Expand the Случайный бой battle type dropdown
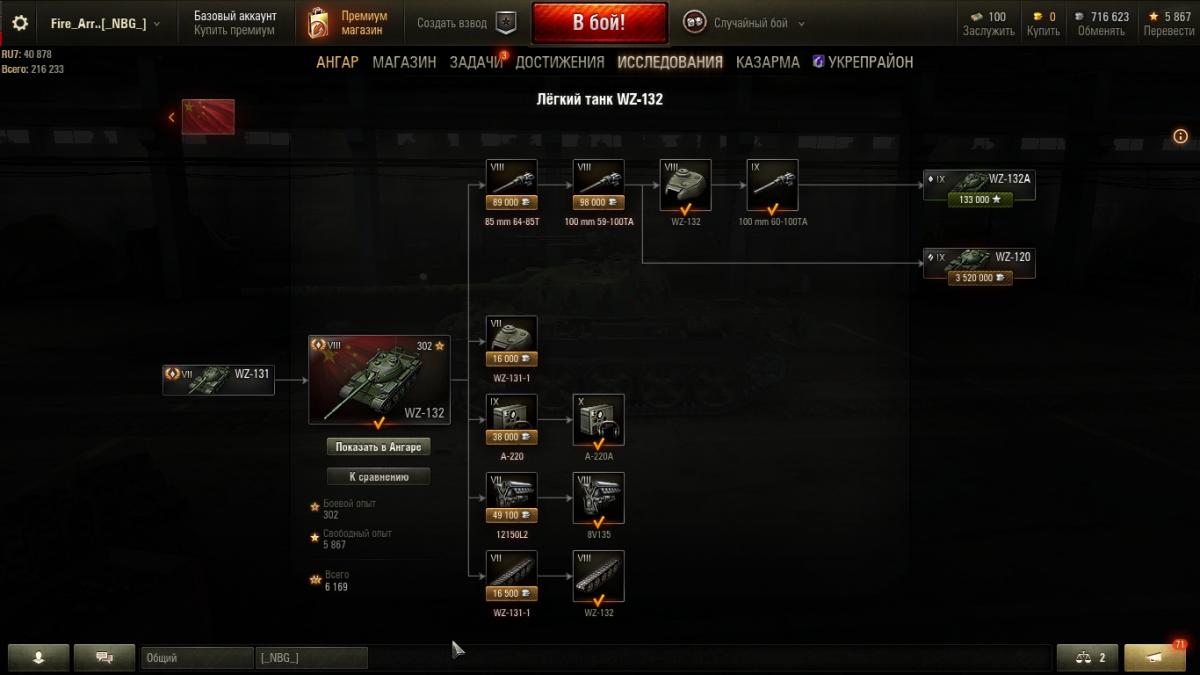The height and width of the screenshot is (675, 1200). click(x=745, y=23)
